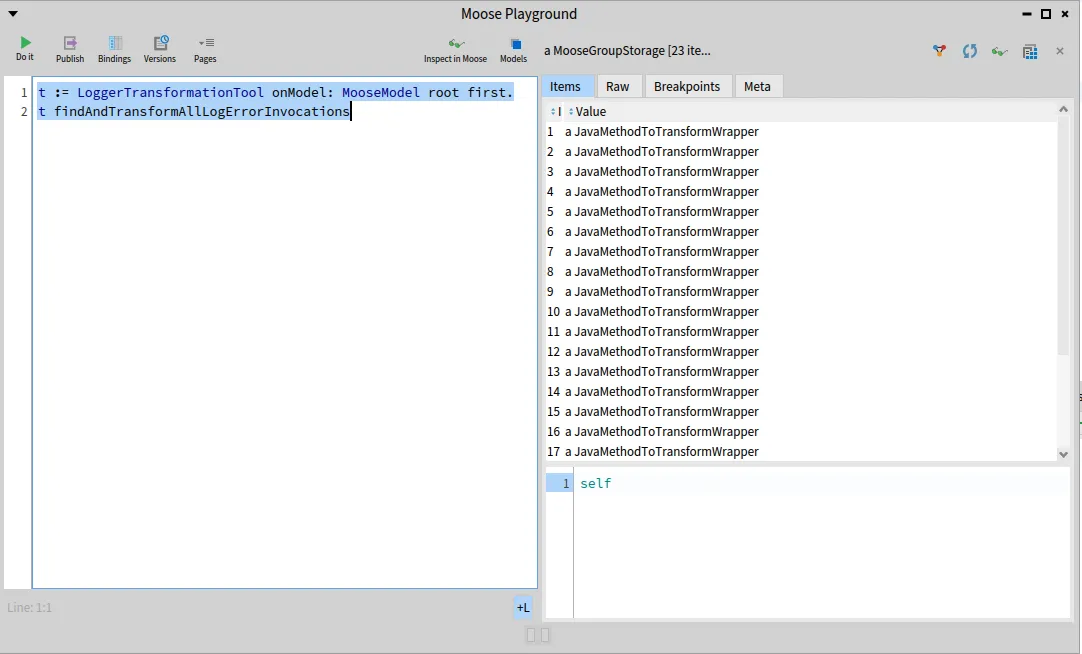Viewport: 1082px width, 654px height.
Task: Click MooseModel in the playground code
Action: tap(381, 92)
